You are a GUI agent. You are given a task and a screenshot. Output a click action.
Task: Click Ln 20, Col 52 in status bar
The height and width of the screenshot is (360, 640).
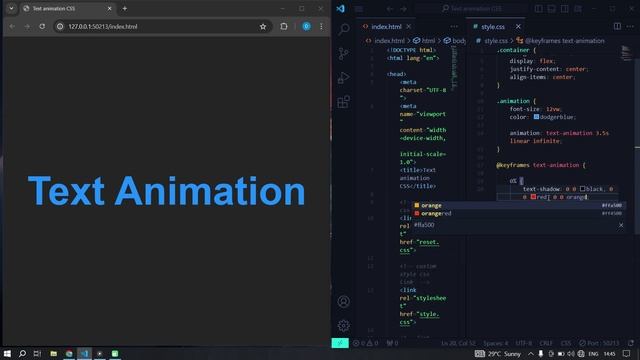pyautogui.click(x=458, y=343)
